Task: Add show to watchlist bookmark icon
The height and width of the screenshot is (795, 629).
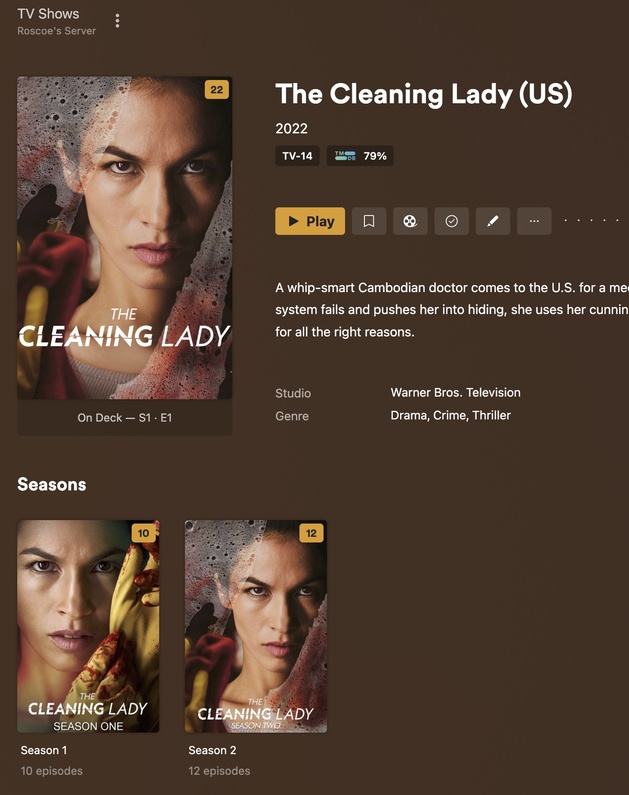Action: coord(369,221)
